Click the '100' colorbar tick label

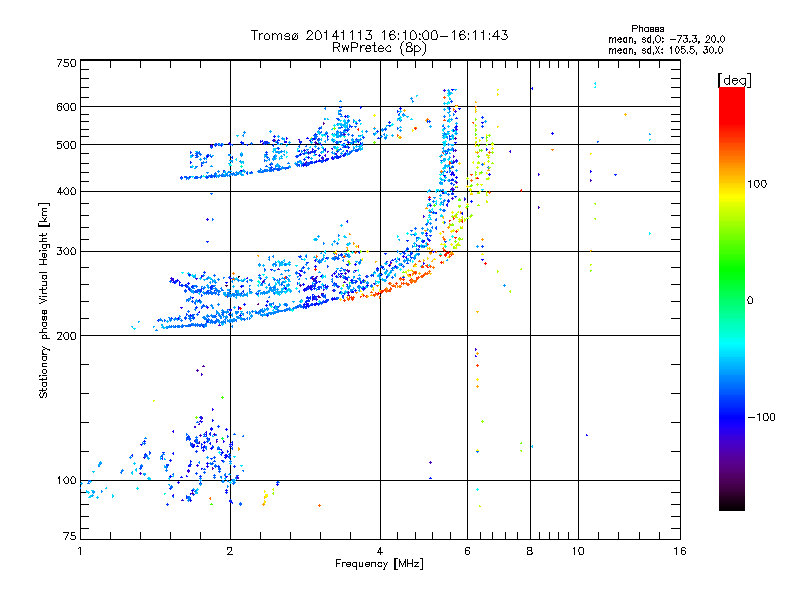[x=757, y=184]
